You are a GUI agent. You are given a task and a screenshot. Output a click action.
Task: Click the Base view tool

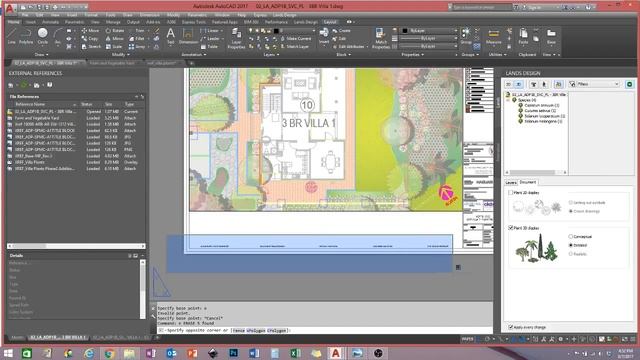pyautogui.click(x=551, y=36)
